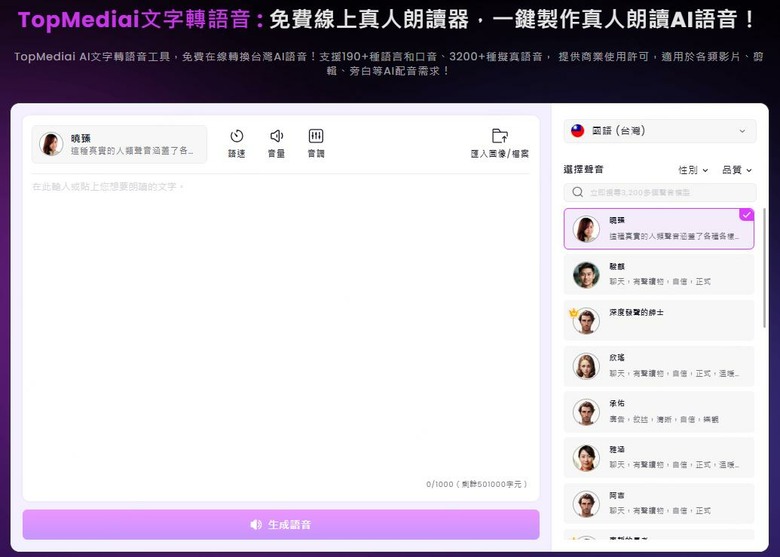The height and width of the screenshot is (557, 780).
Task: Click the TopMediai文字轉語音 page heading
Action: click(x=386, y=20)
